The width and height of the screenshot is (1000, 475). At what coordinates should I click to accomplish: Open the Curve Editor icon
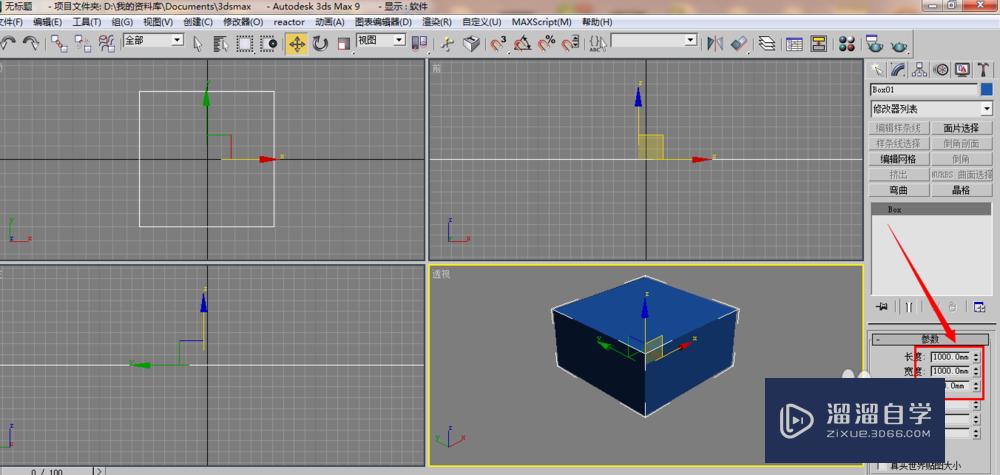[794, 43]
